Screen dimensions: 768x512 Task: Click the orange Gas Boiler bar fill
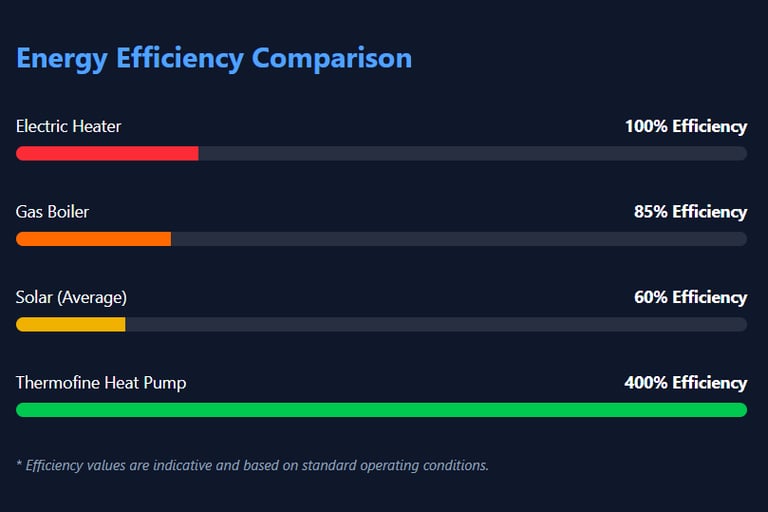[93, 239]
